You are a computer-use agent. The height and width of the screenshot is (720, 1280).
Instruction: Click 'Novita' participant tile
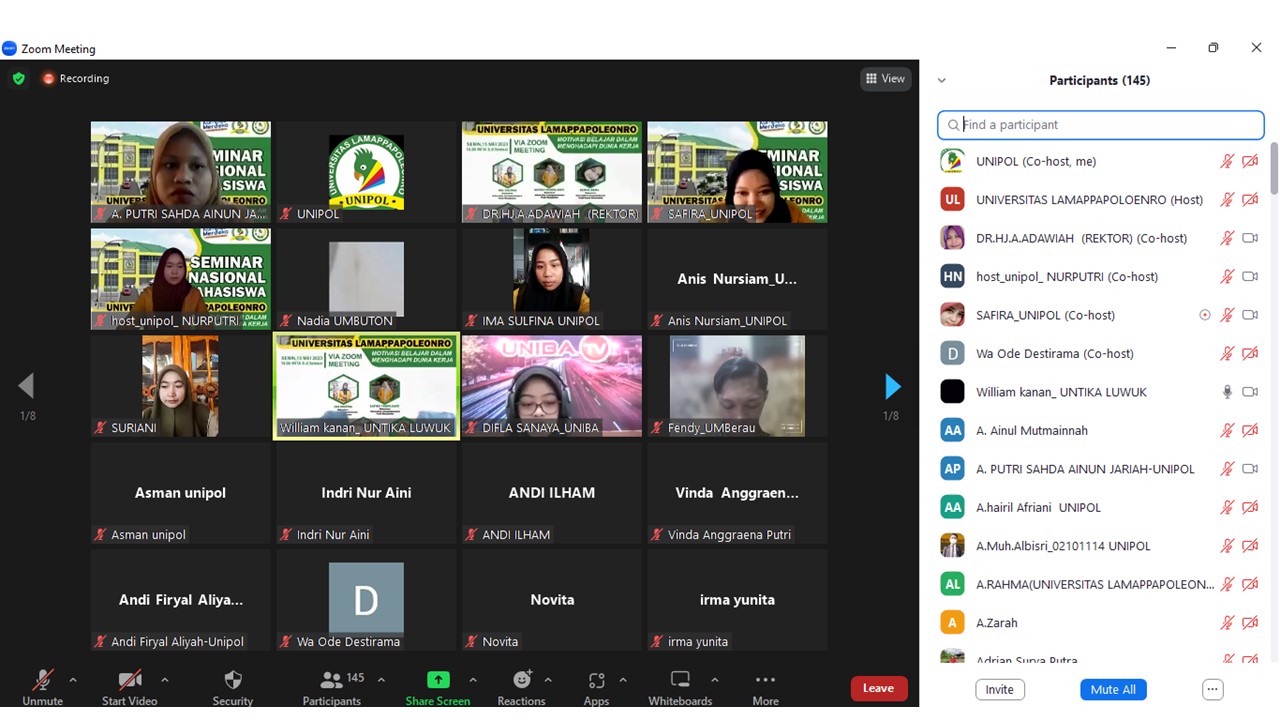coord(552,600)
